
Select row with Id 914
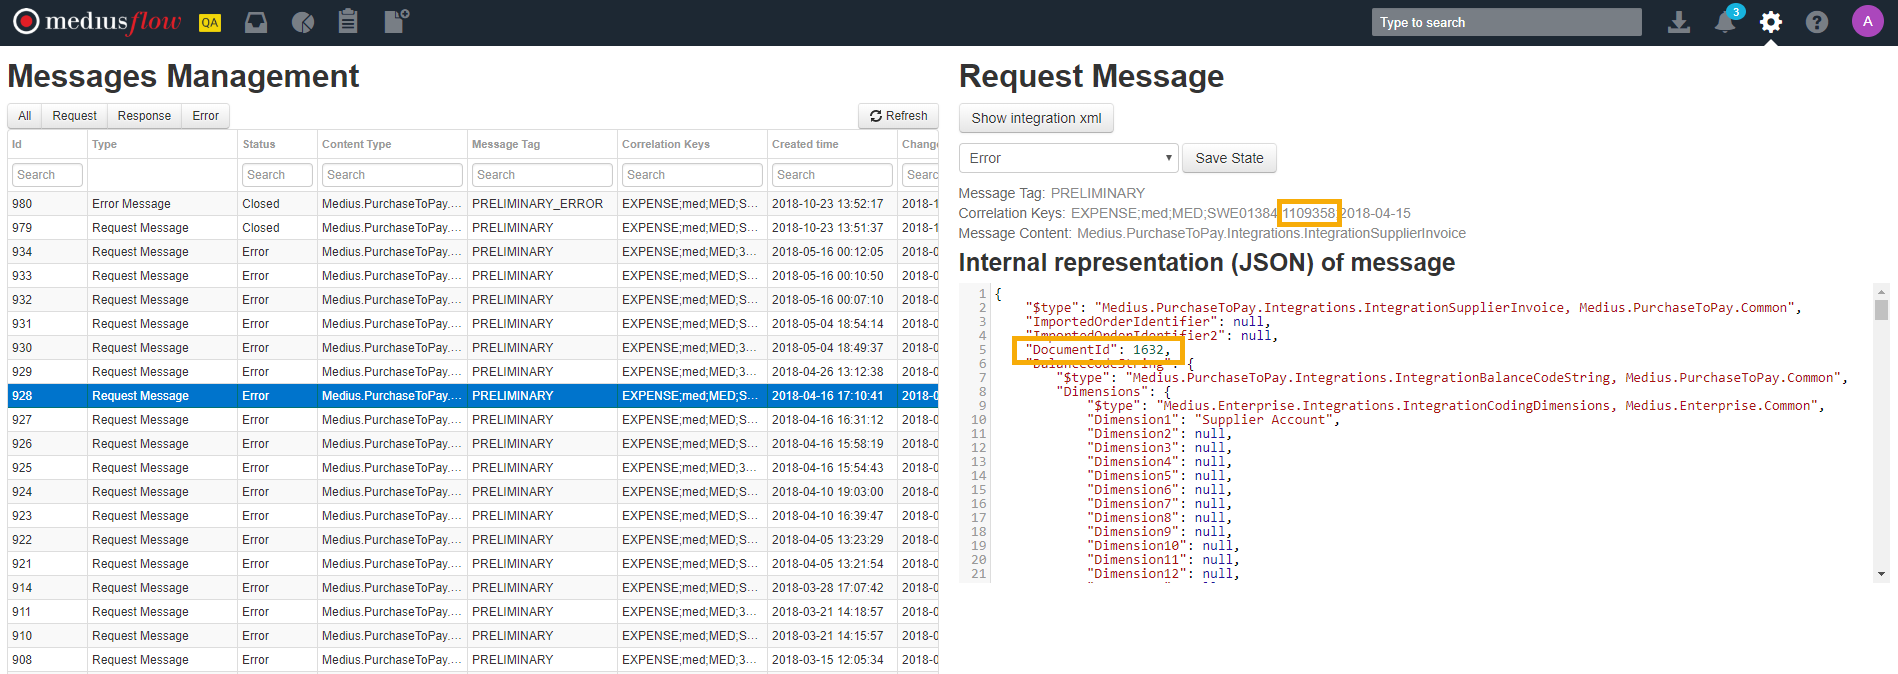473,588
